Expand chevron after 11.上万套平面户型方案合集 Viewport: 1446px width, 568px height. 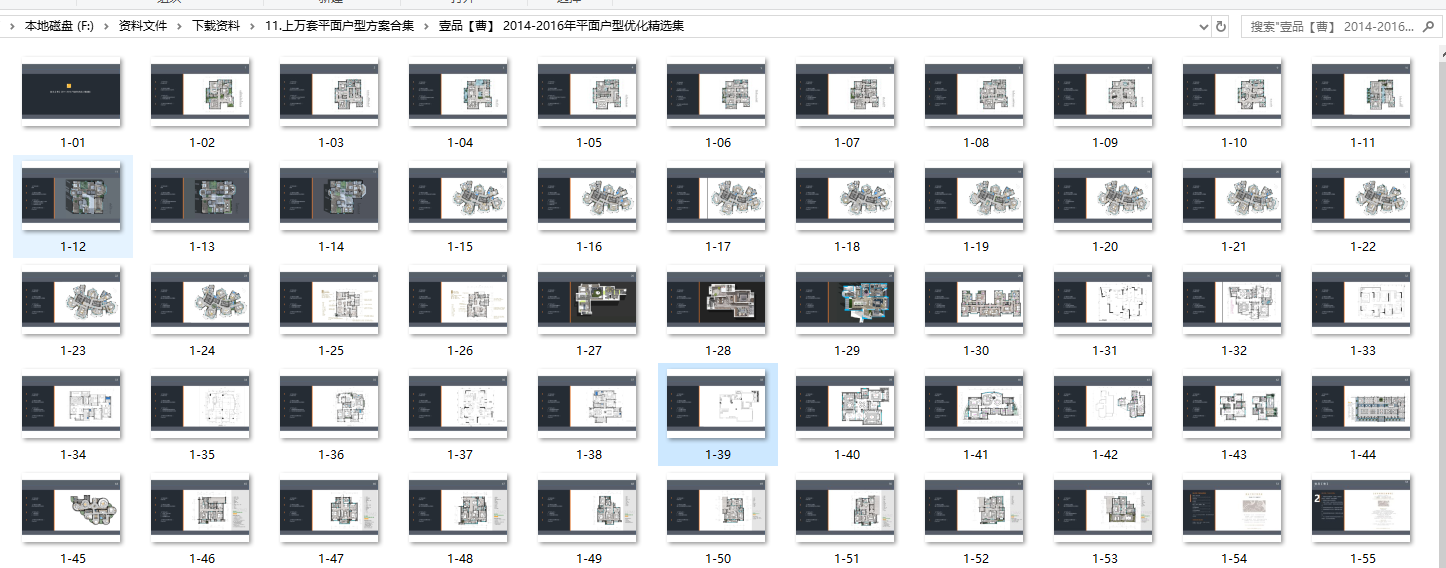pyautogui.click(x=427, y=27)
